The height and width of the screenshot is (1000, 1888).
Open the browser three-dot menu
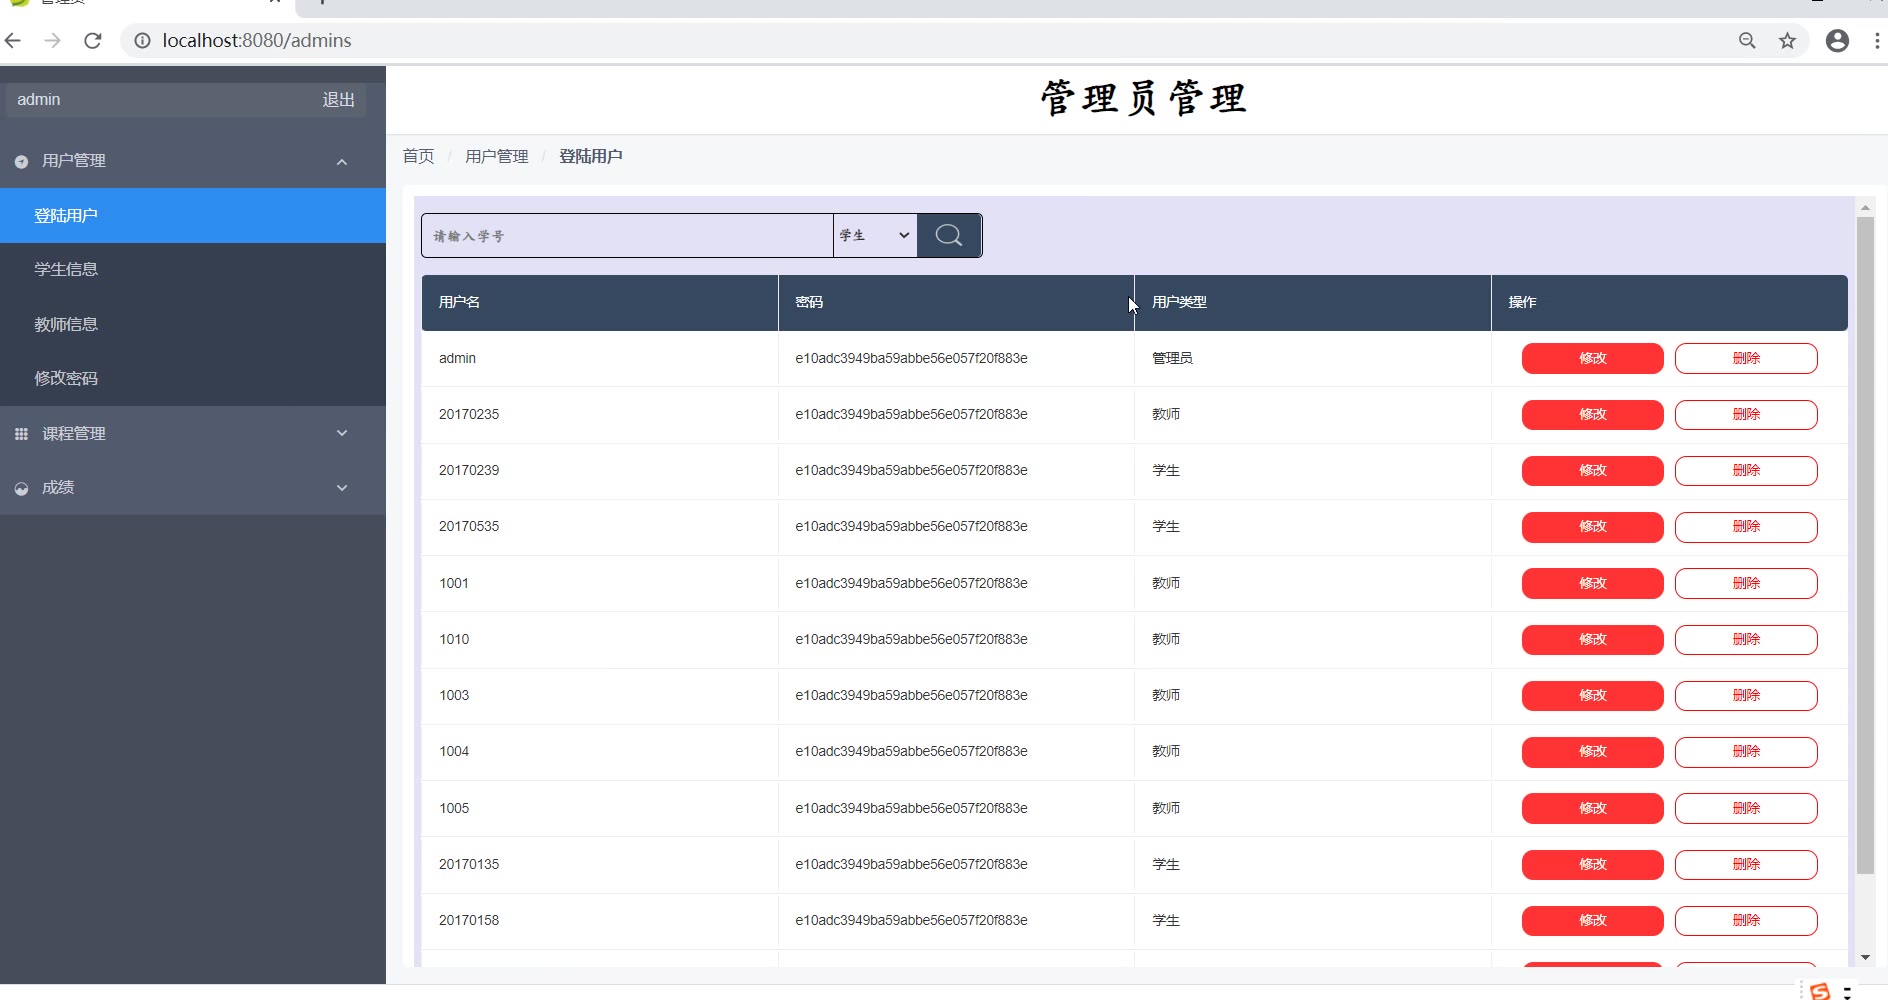tap(1876, 41)
